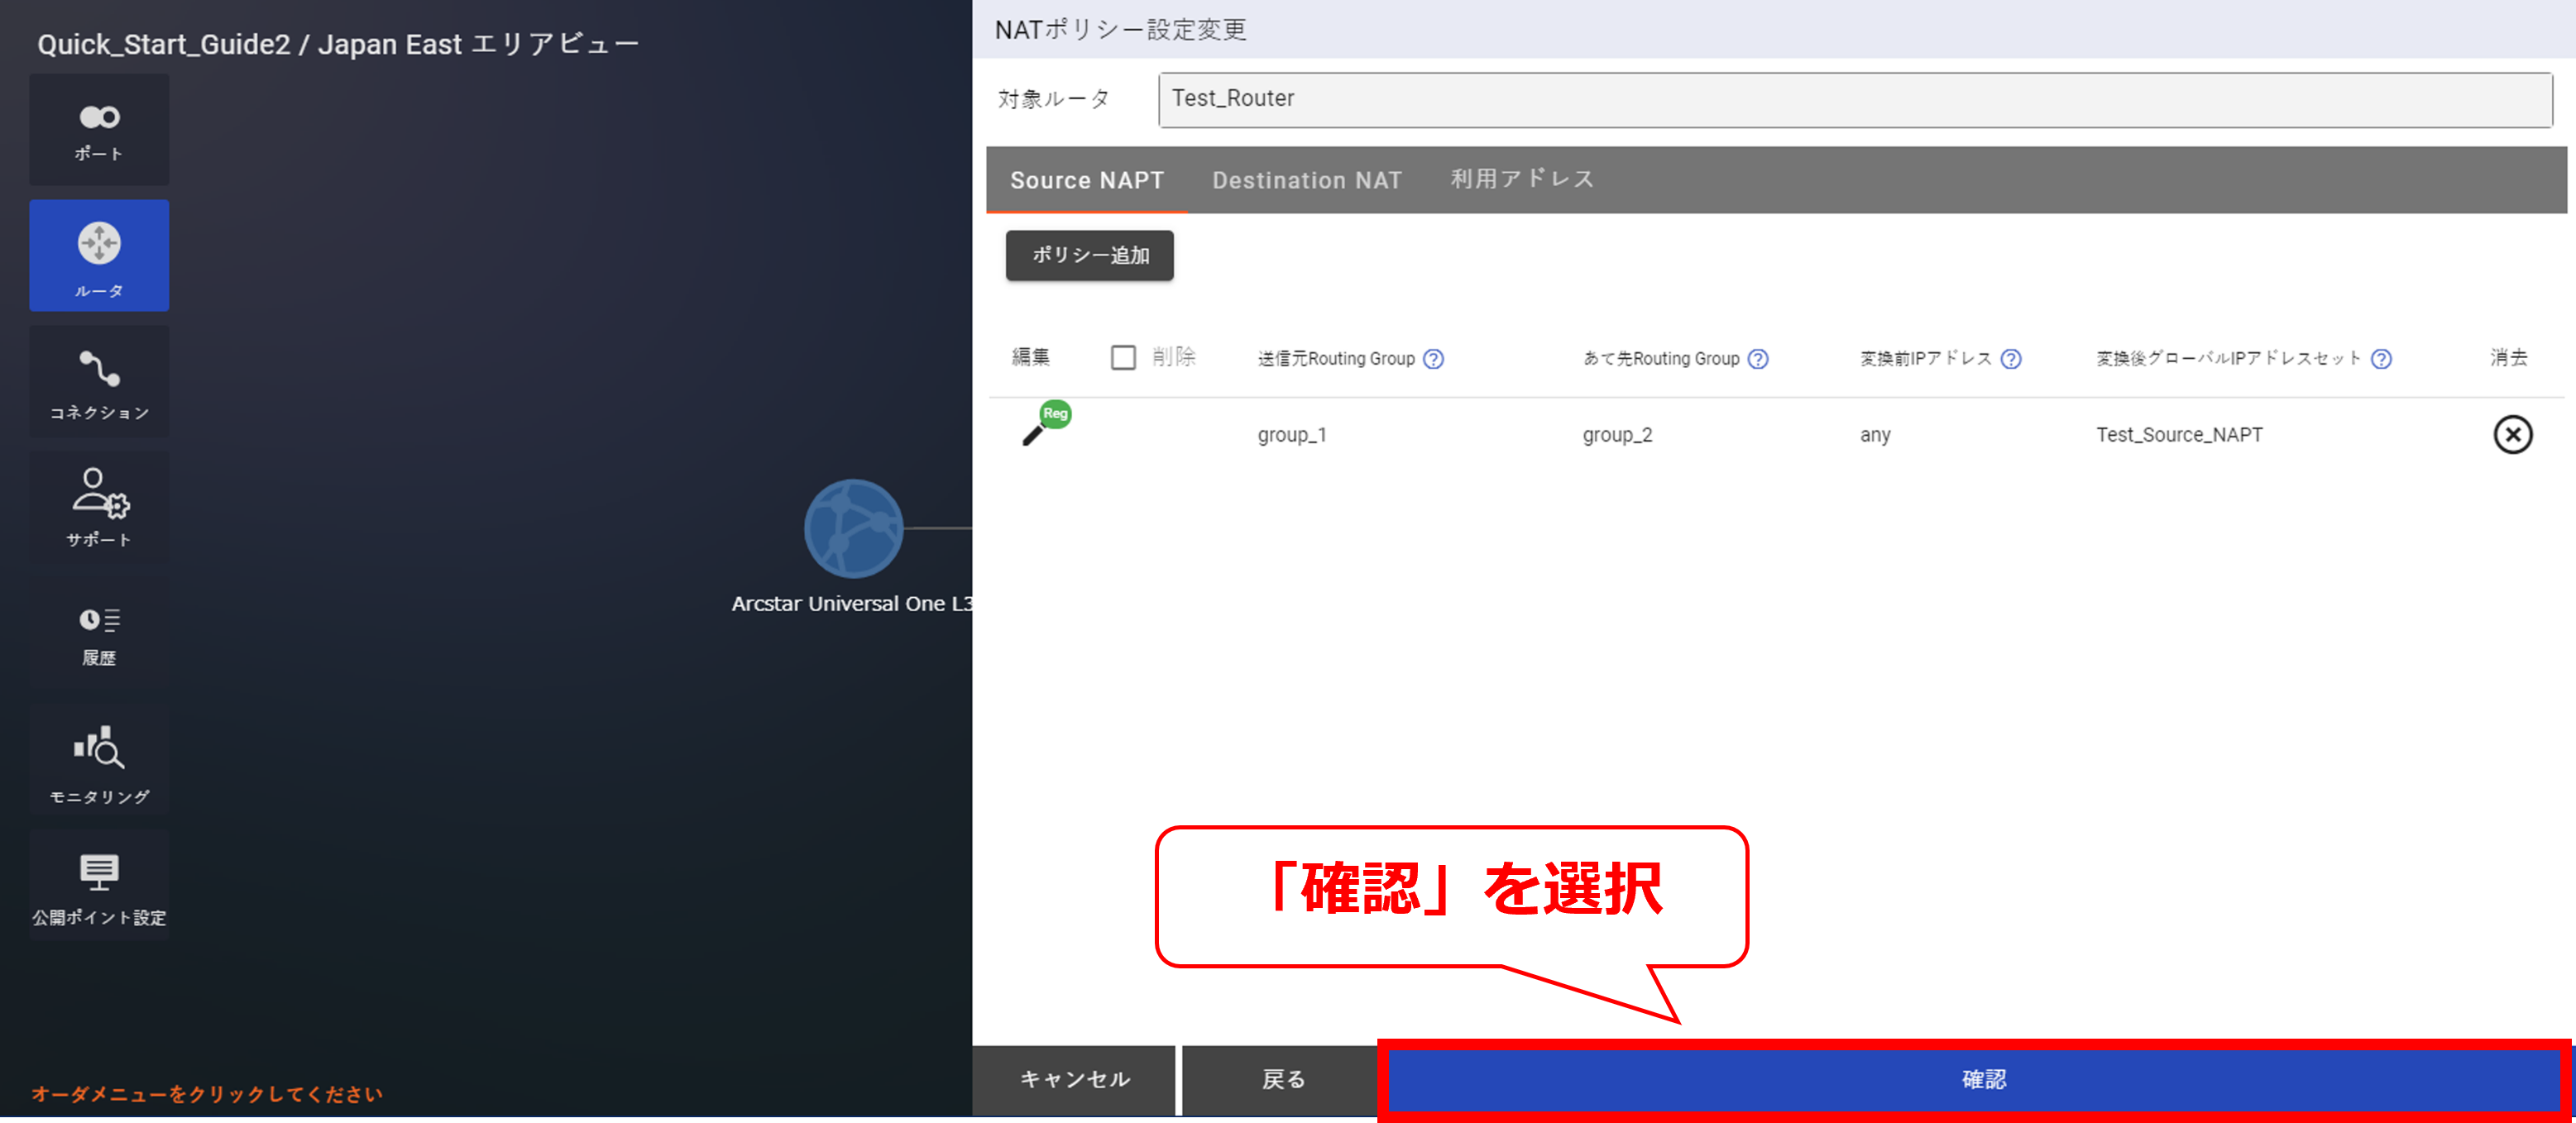Click help icon beside 変換後グローバルIPアドレスセット
2576x1123 pixels.
pos(2382,359)
